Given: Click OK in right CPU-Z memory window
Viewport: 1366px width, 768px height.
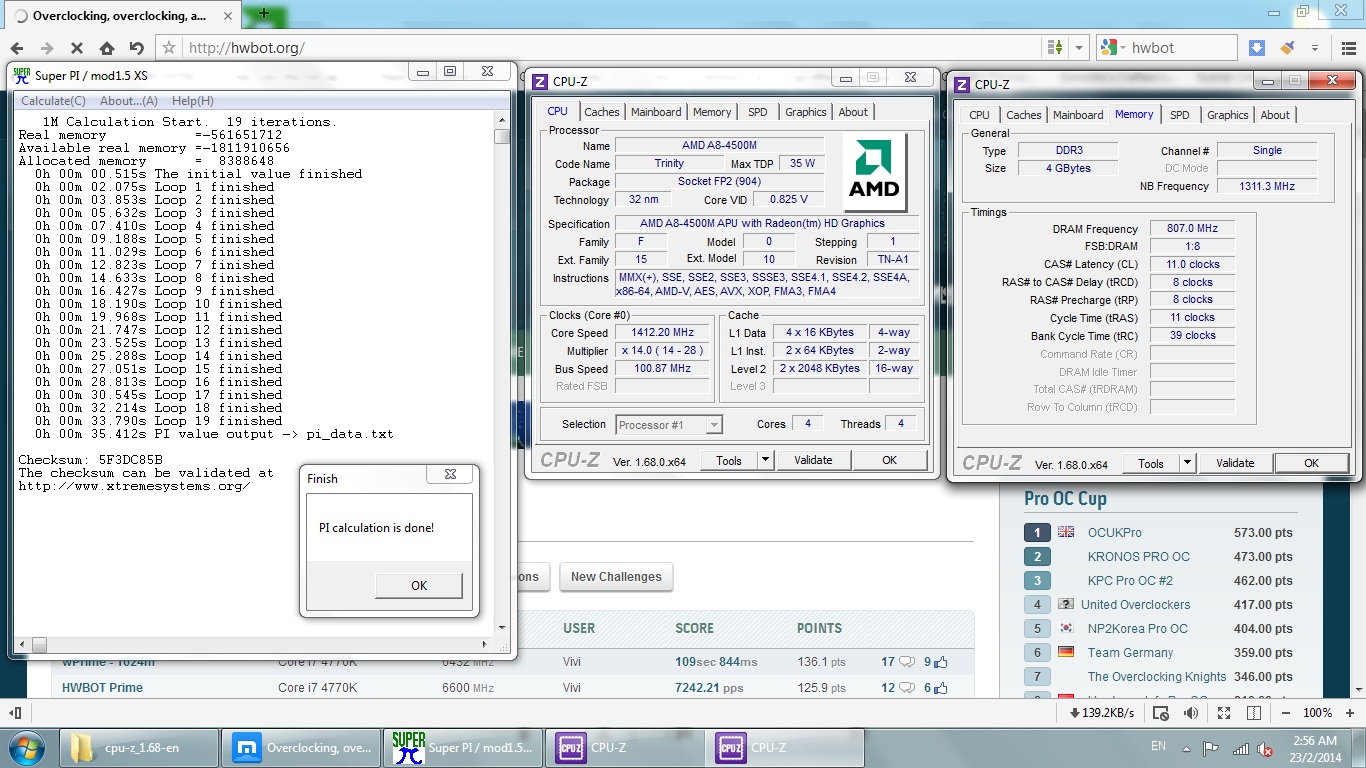Looking at the screenshot, I should (1311, 463).
